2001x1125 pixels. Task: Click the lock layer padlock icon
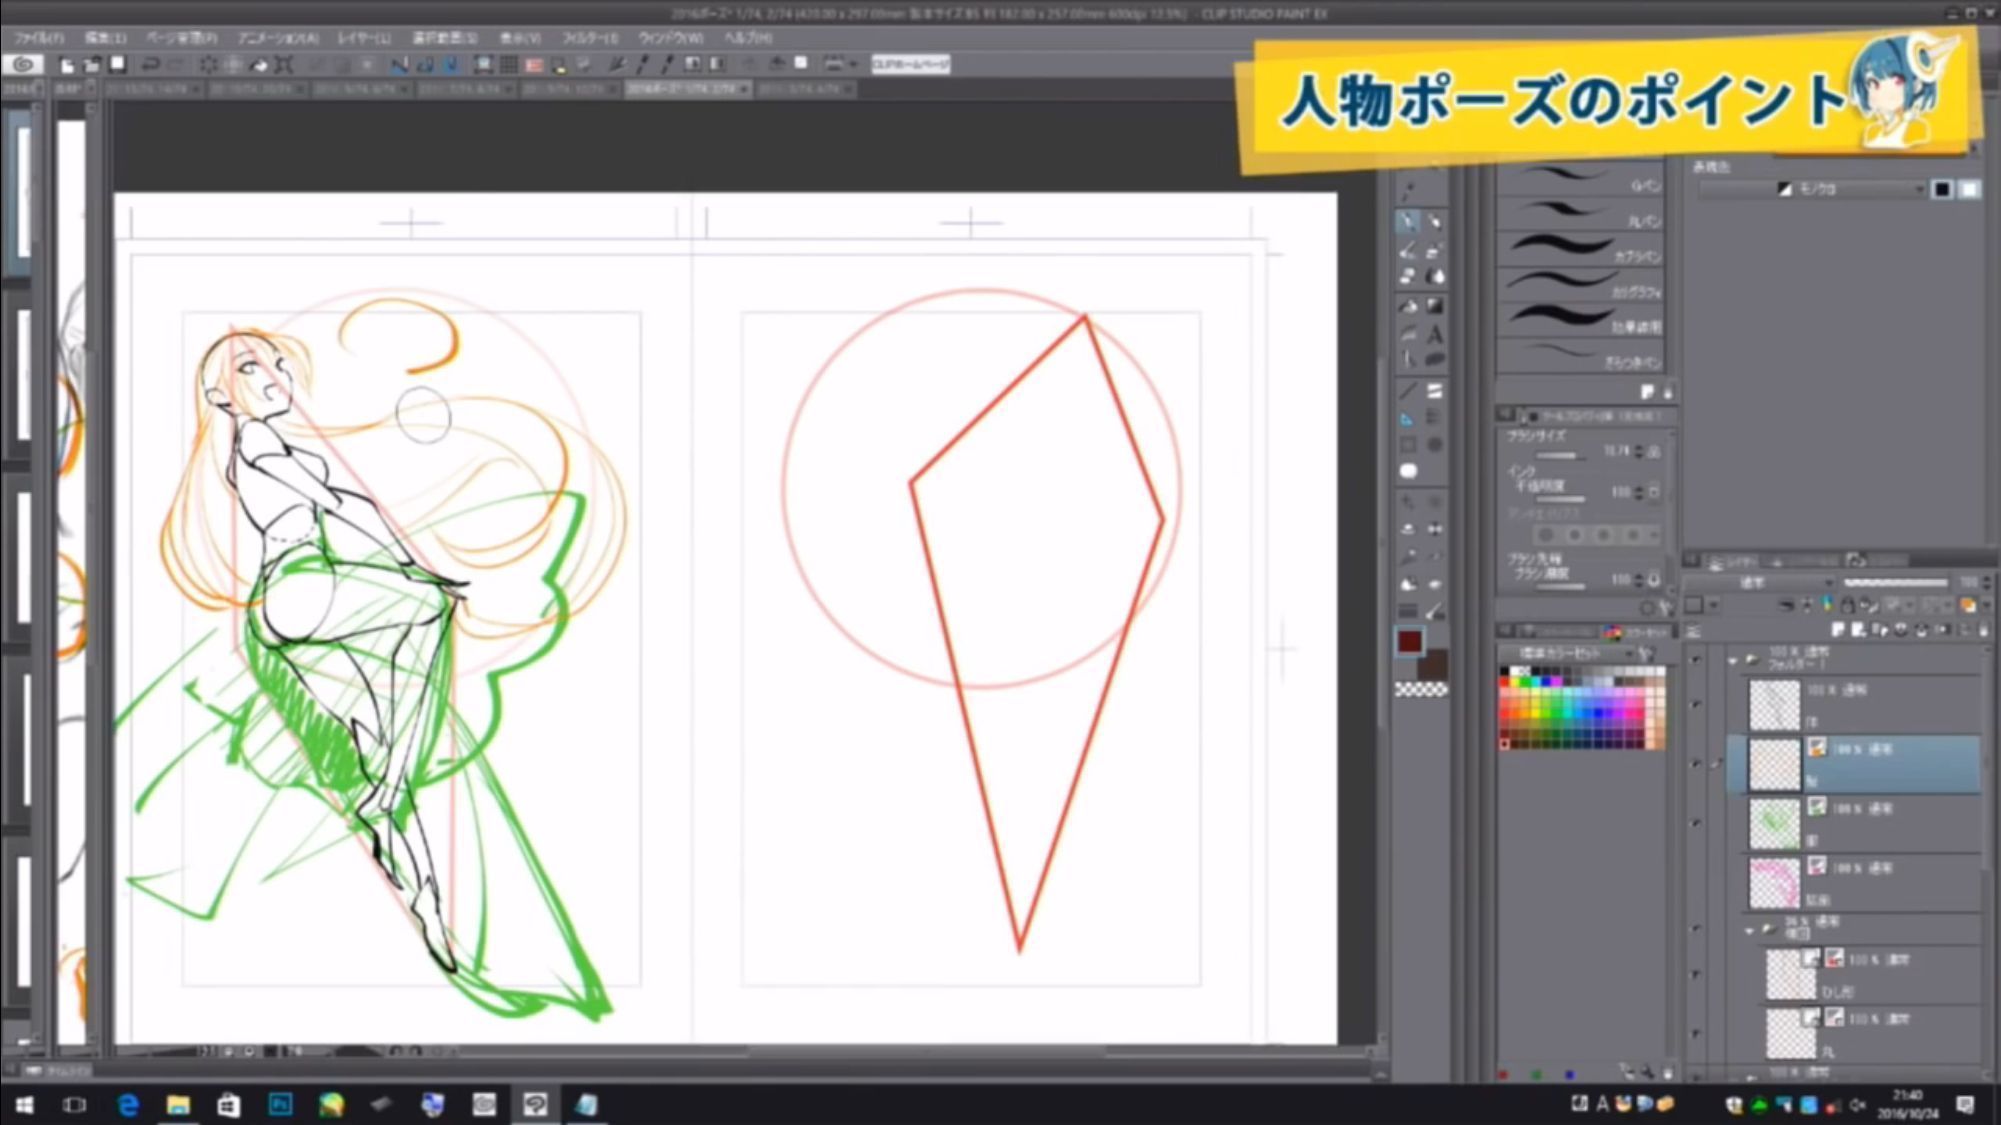pos(1848,605)
